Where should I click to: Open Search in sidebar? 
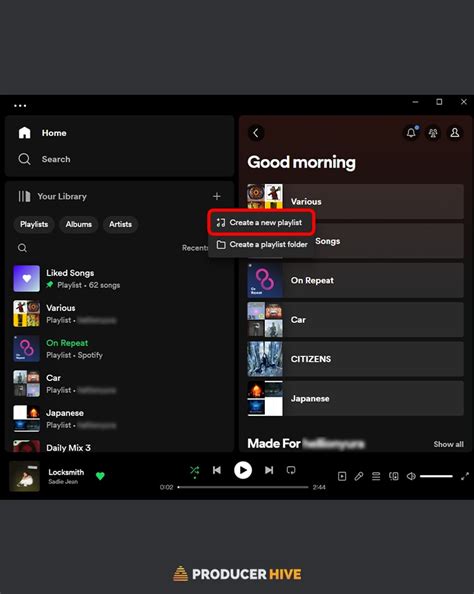44,159
